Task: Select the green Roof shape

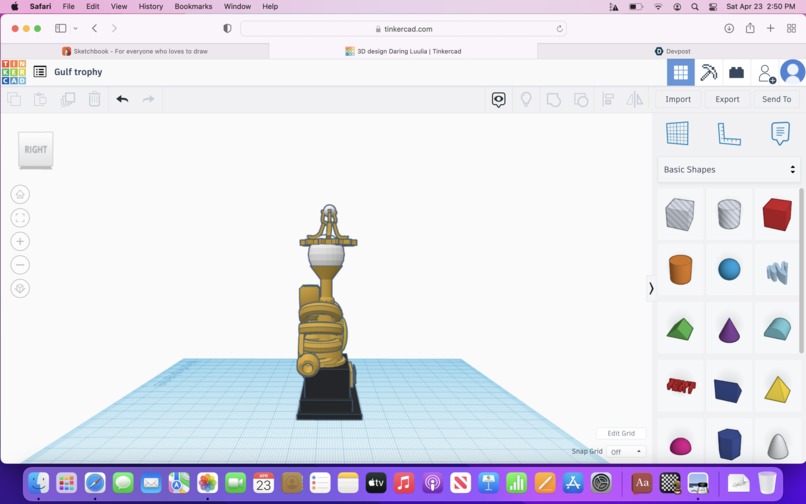Action: (x=680, y=329)
